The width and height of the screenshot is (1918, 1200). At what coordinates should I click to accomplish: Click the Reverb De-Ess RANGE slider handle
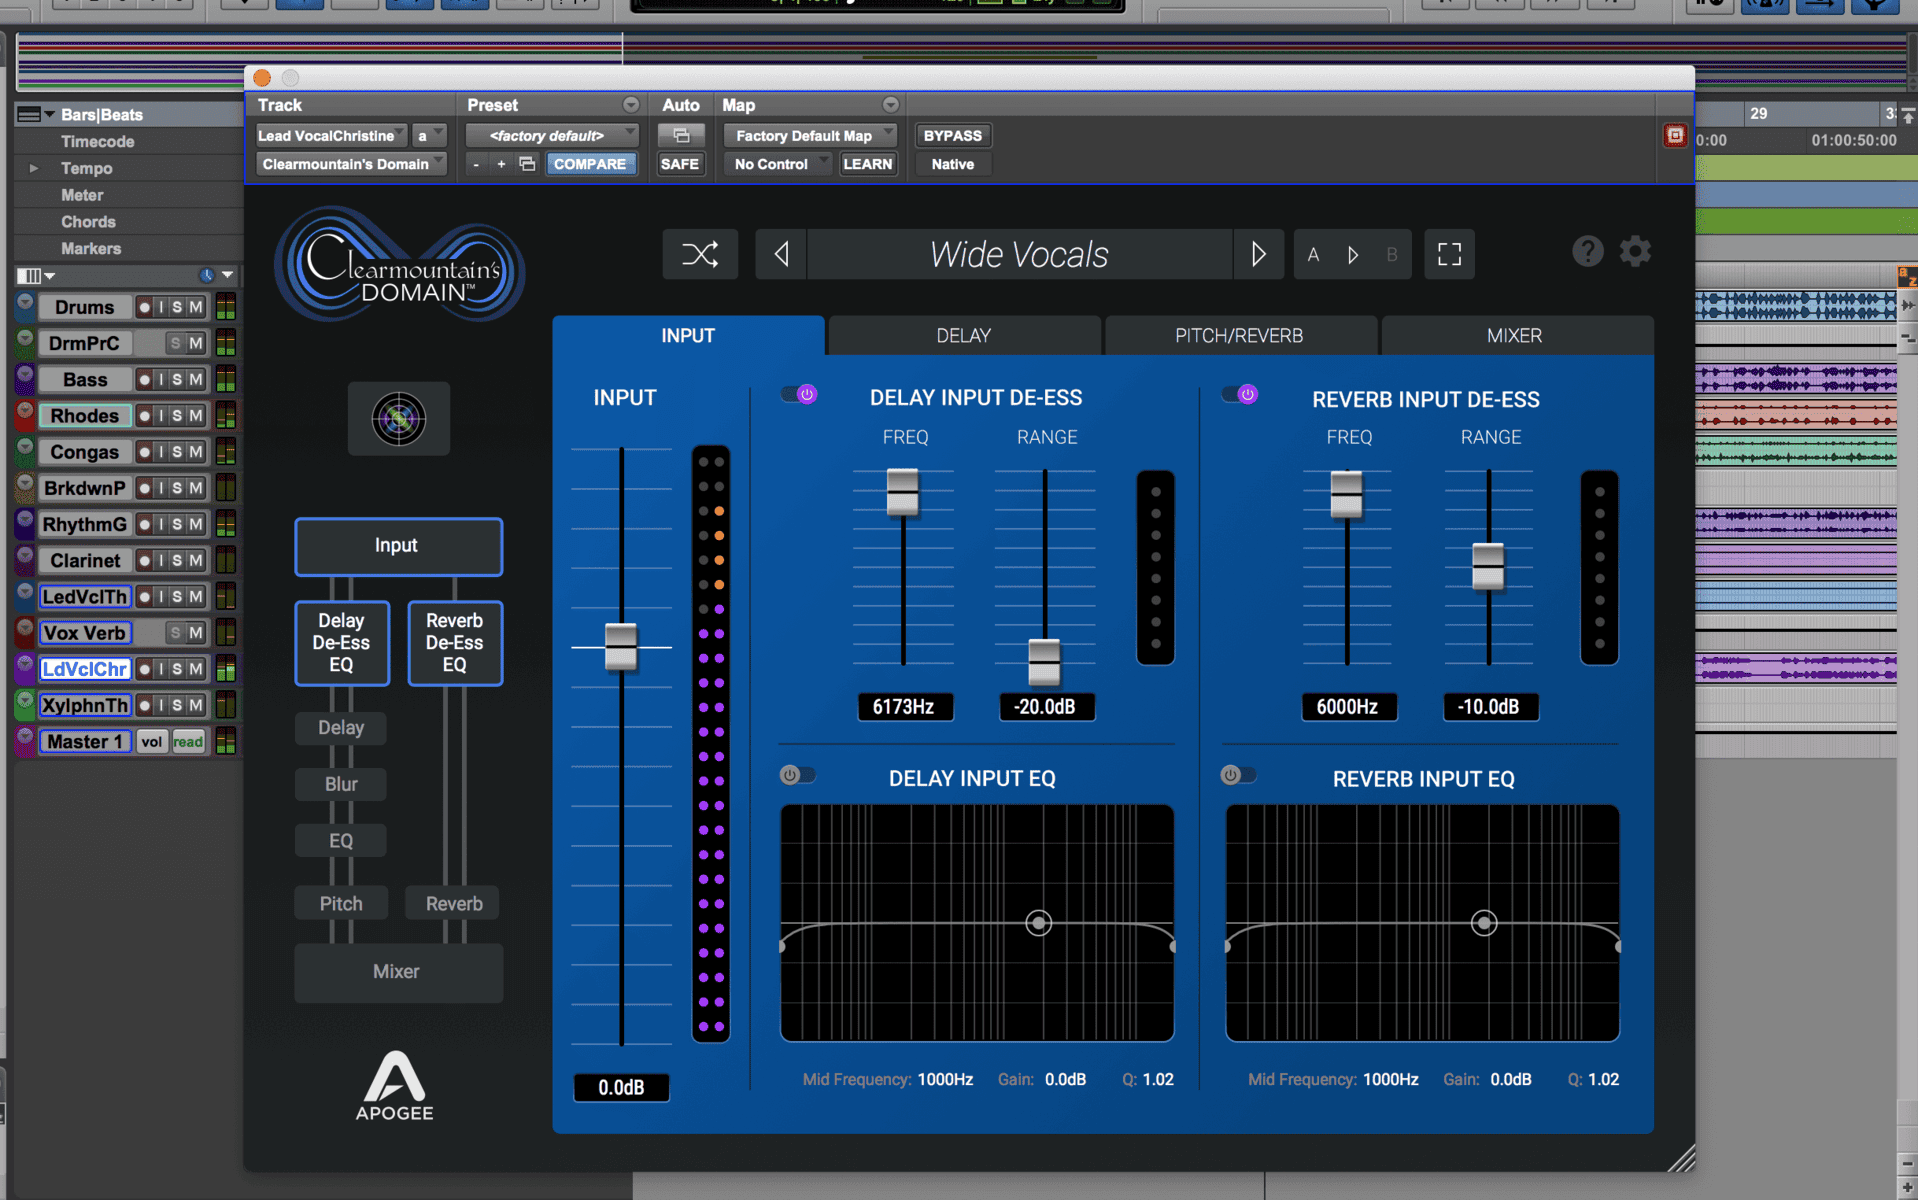[1488, 567]
